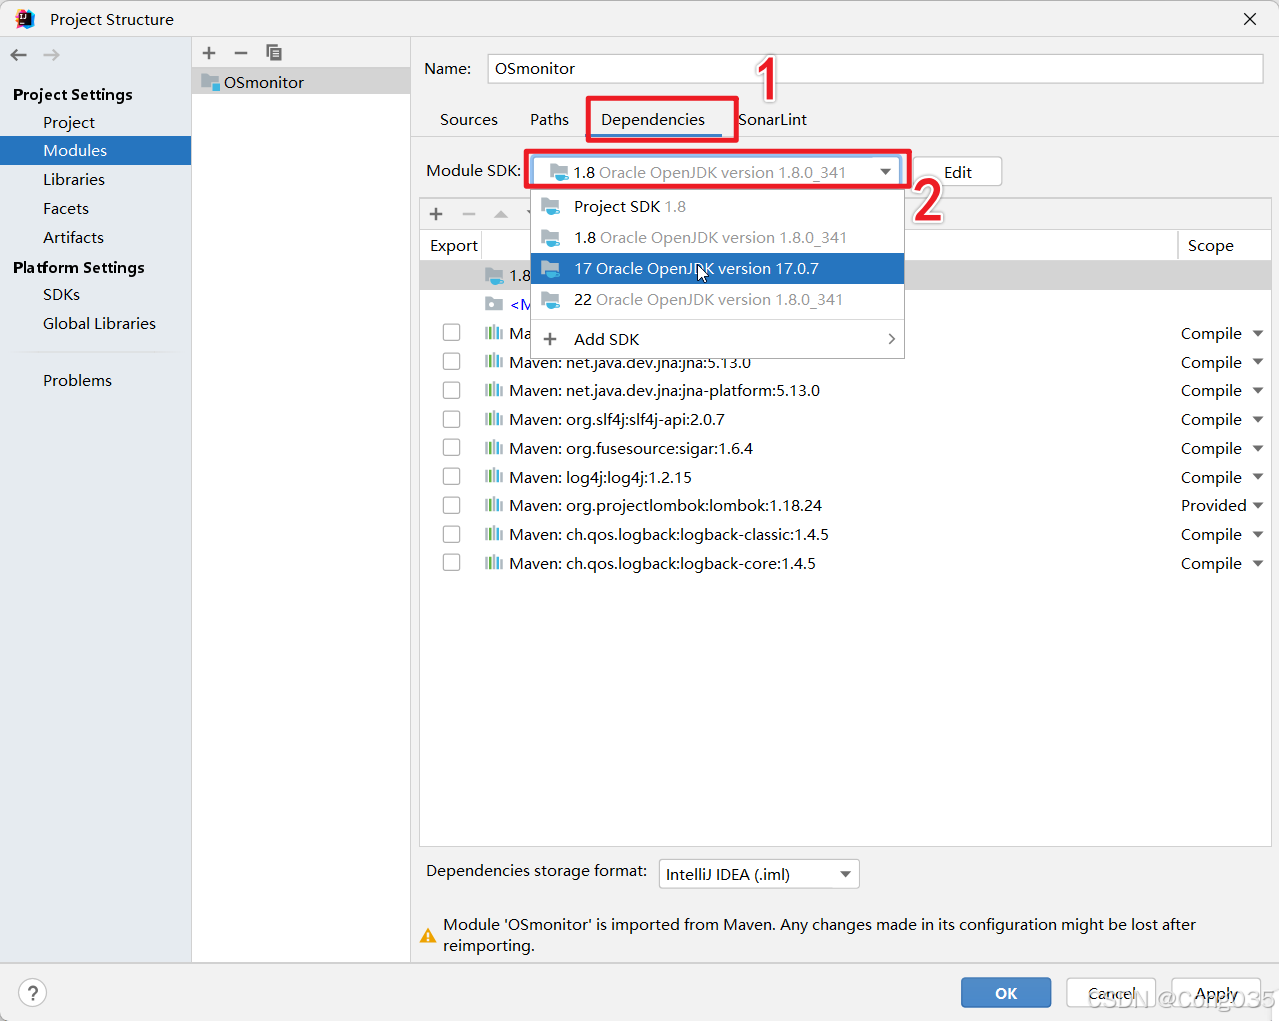The image size is (1279, 1021).
Task: Add a dependency with plus icon
Action: coord(436,214)
